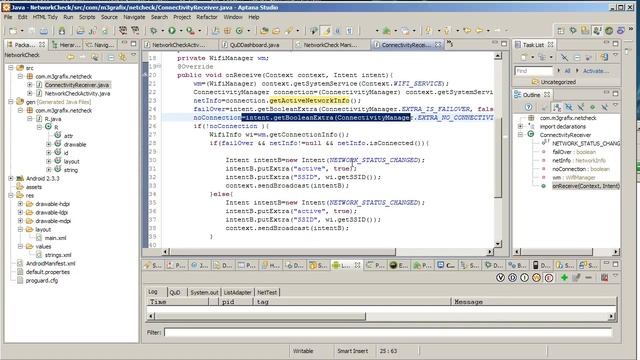Viewport: 640px width, 360px height.
Task: Click Link with Editor in Package Explorer
Action: [x=122, y=58]
